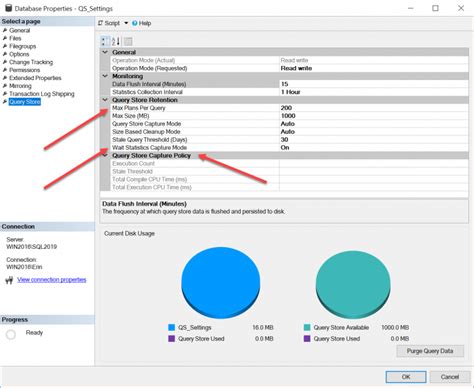The height and width of the screenshot is (388, 474).
Task: Click the Stale Query Threshold value 30
Action: 374,140
